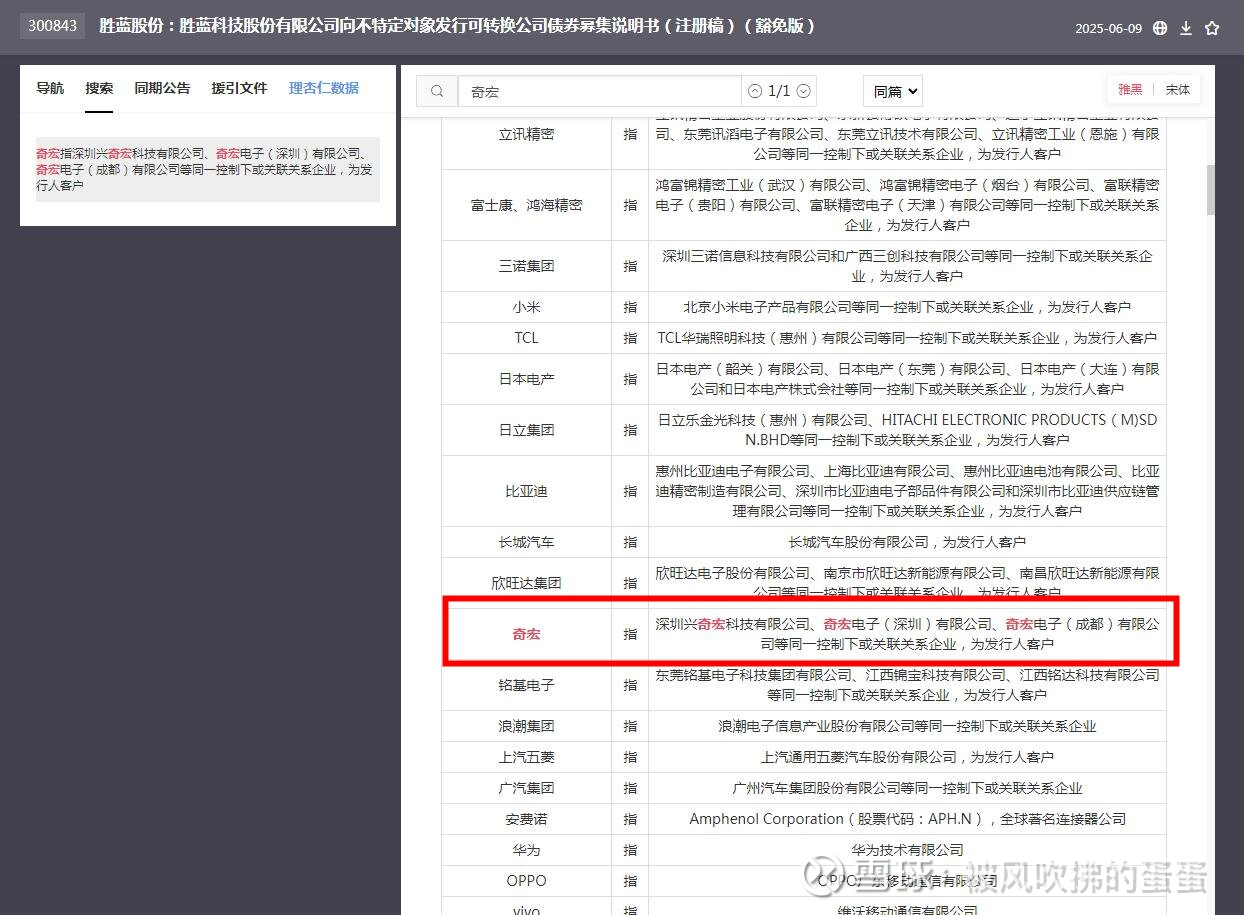Open the 奇宏 search result in sidebar
The image size is (1244, 915).
(208, 169)
